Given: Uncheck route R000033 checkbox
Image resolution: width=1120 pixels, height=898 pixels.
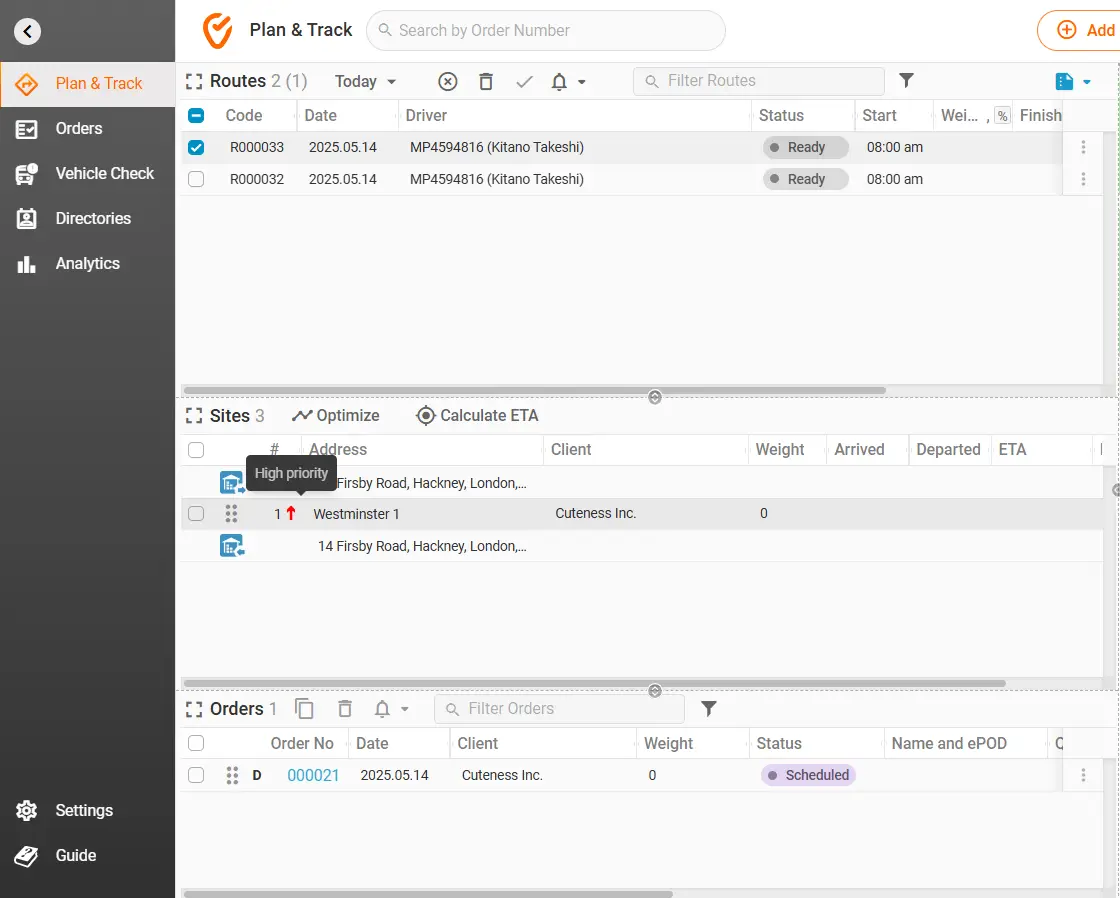Looking at the screenshot, I should tap(196, 147).
